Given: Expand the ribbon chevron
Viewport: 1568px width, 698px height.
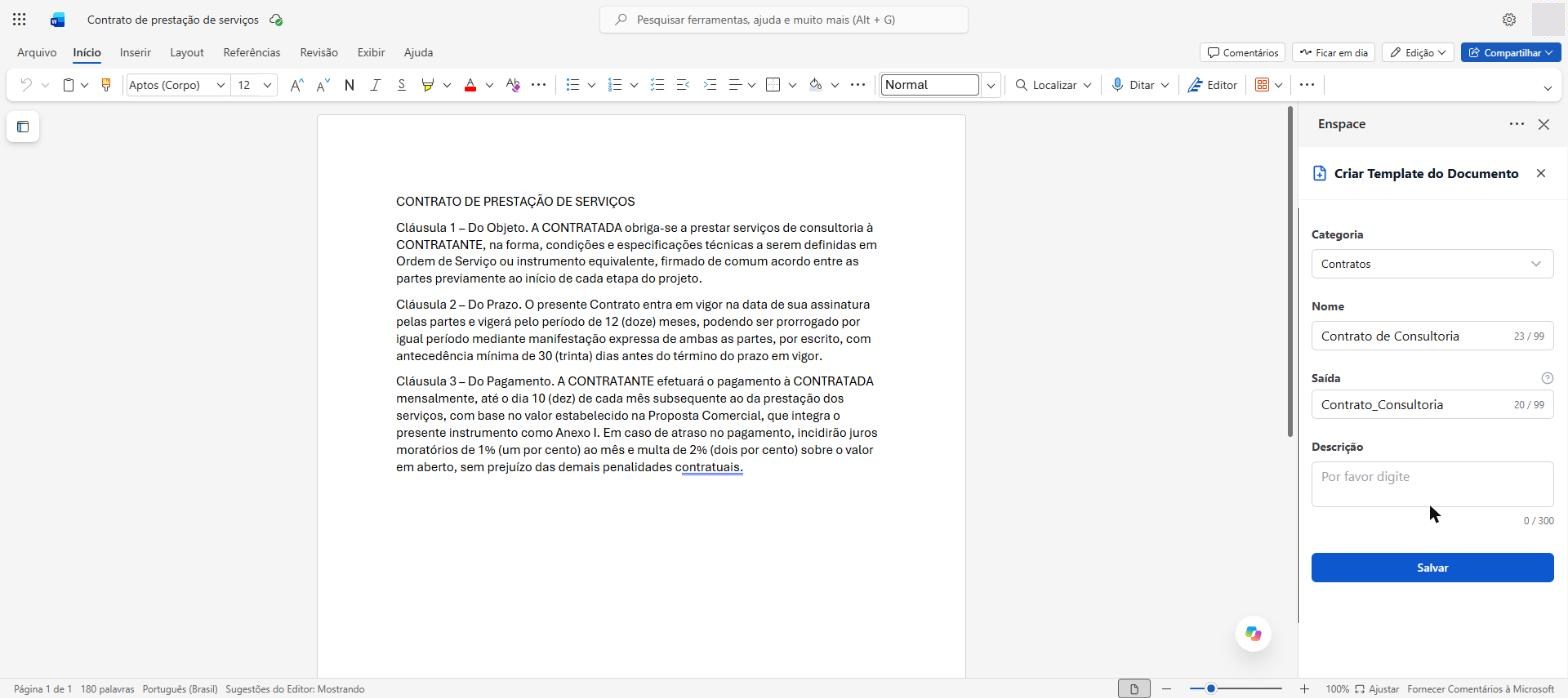Looking at the screenshot, I should coord(1547,88).
